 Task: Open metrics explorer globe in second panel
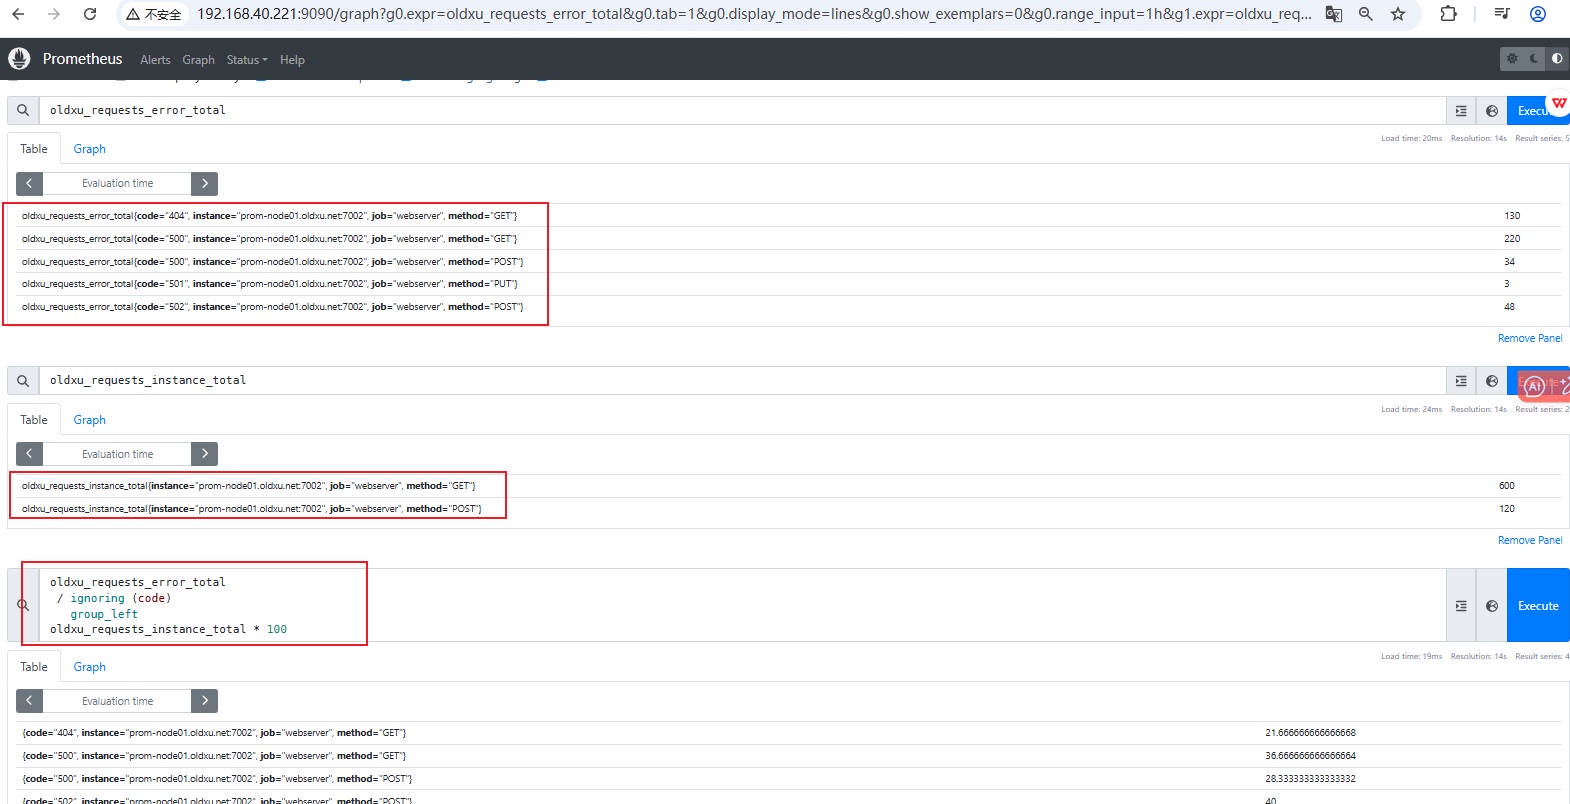click(1491, 381)
